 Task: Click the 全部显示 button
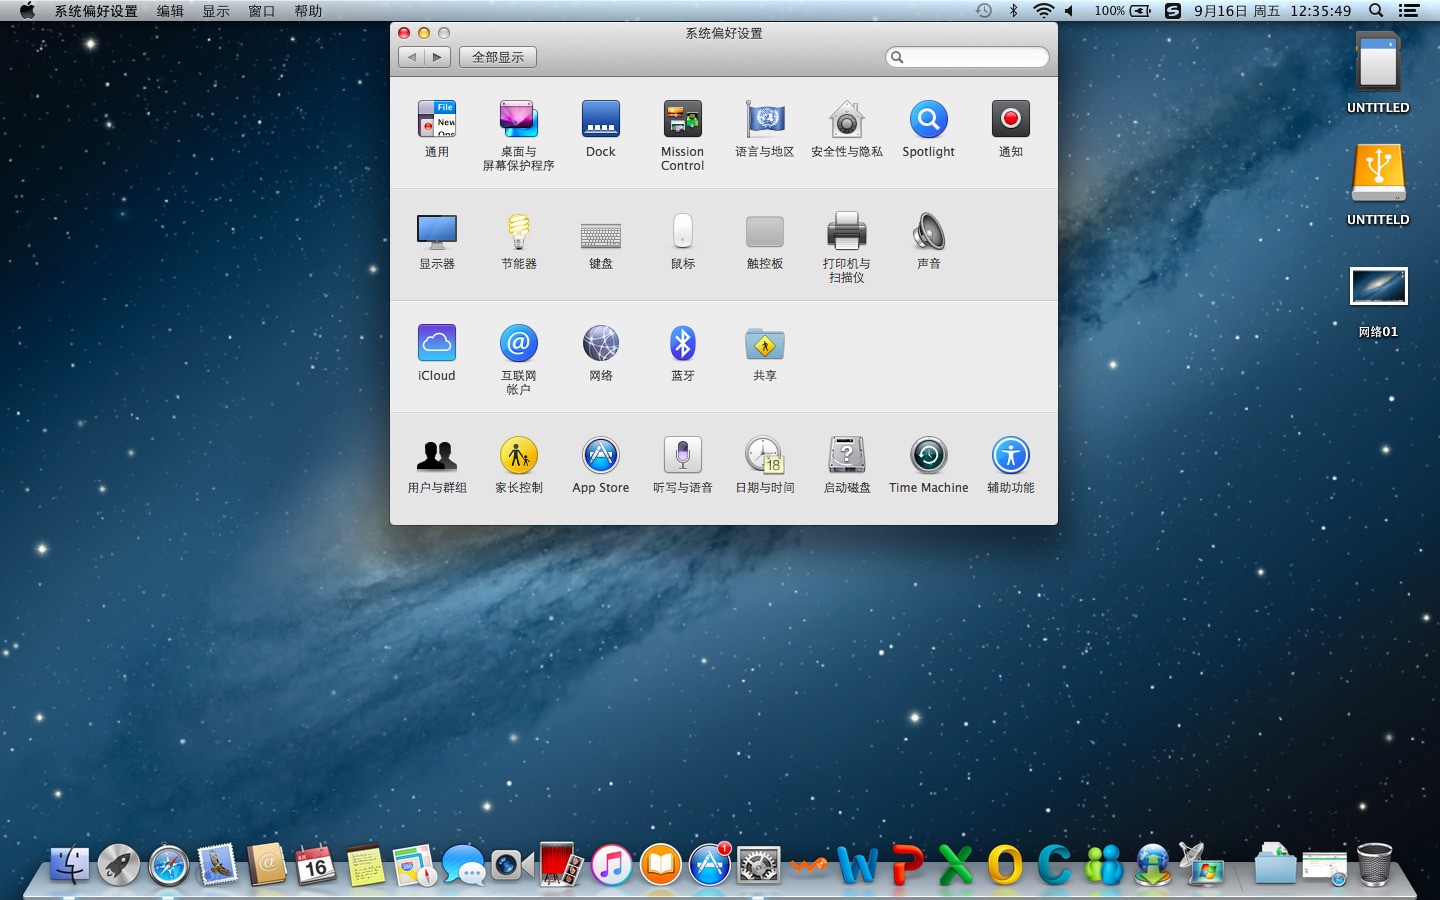click(x=498, y=57)
